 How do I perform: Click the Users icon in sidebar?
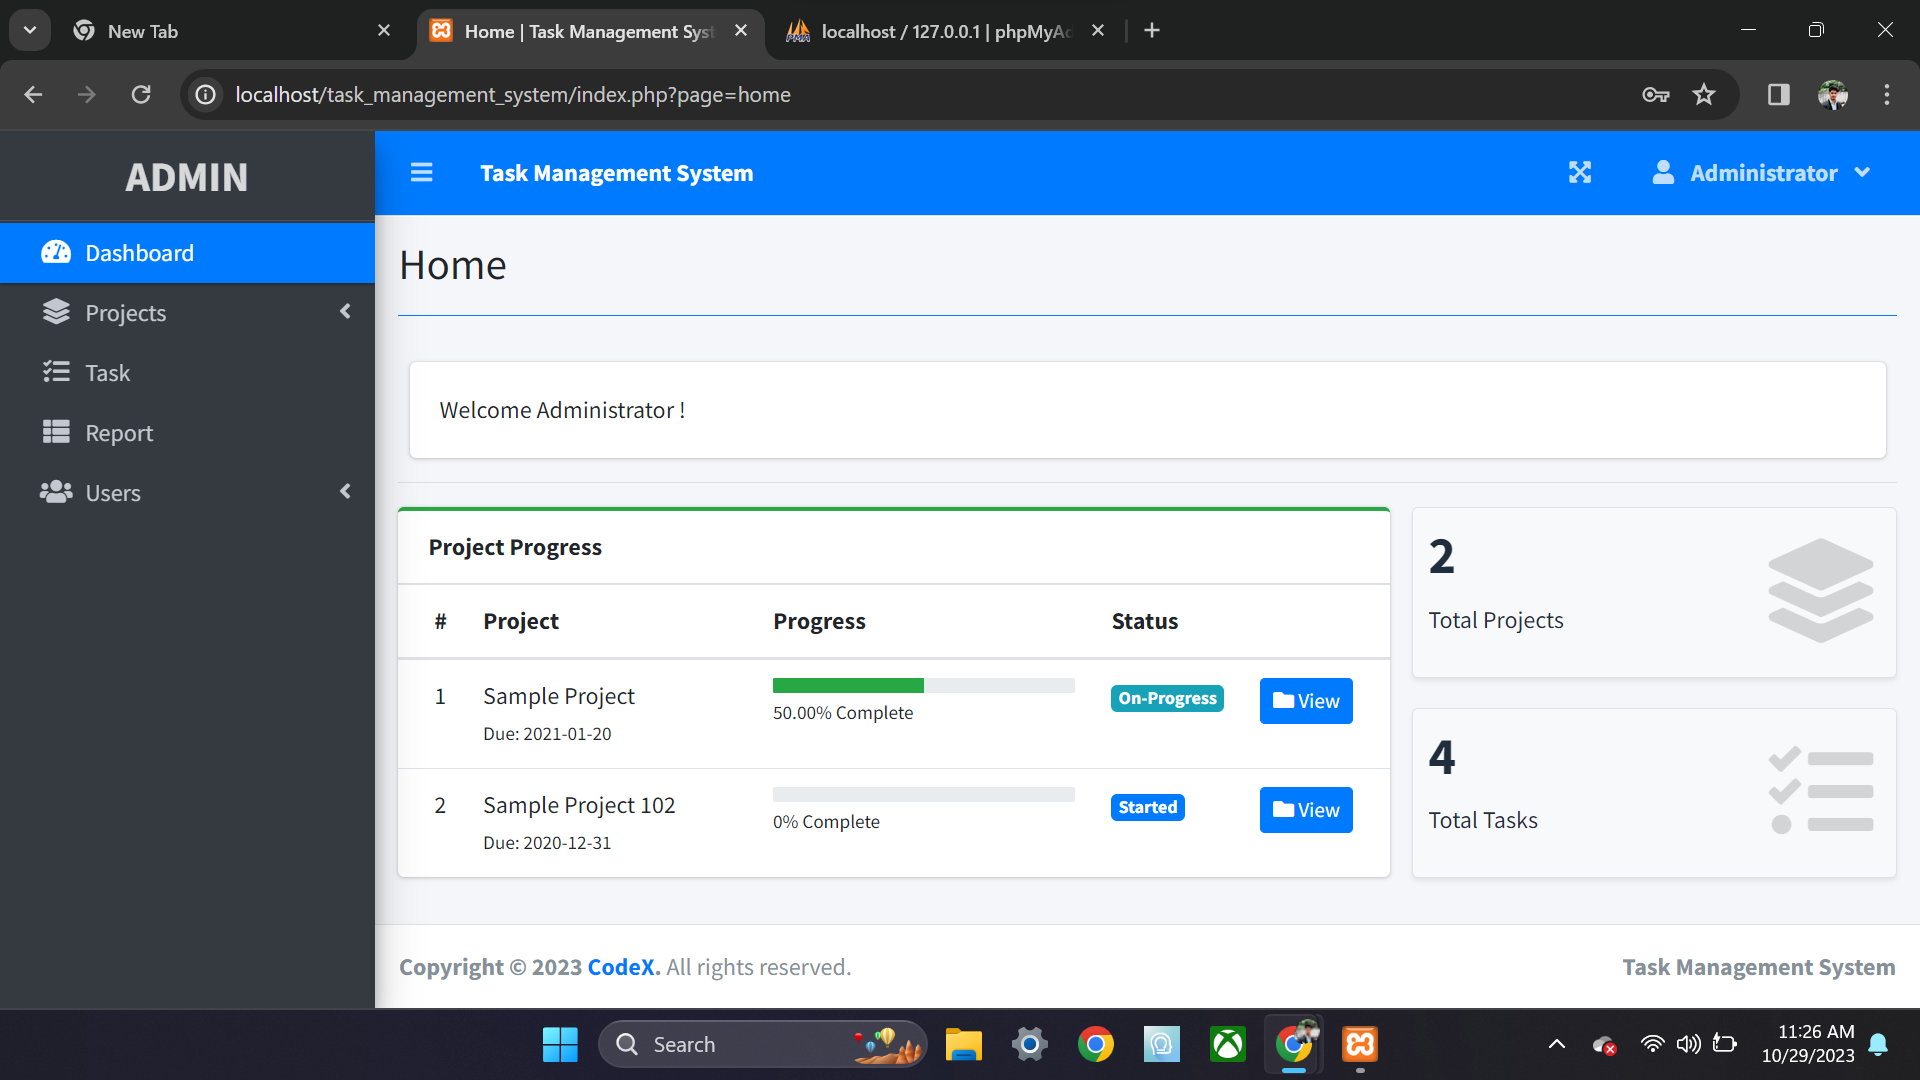57,492
